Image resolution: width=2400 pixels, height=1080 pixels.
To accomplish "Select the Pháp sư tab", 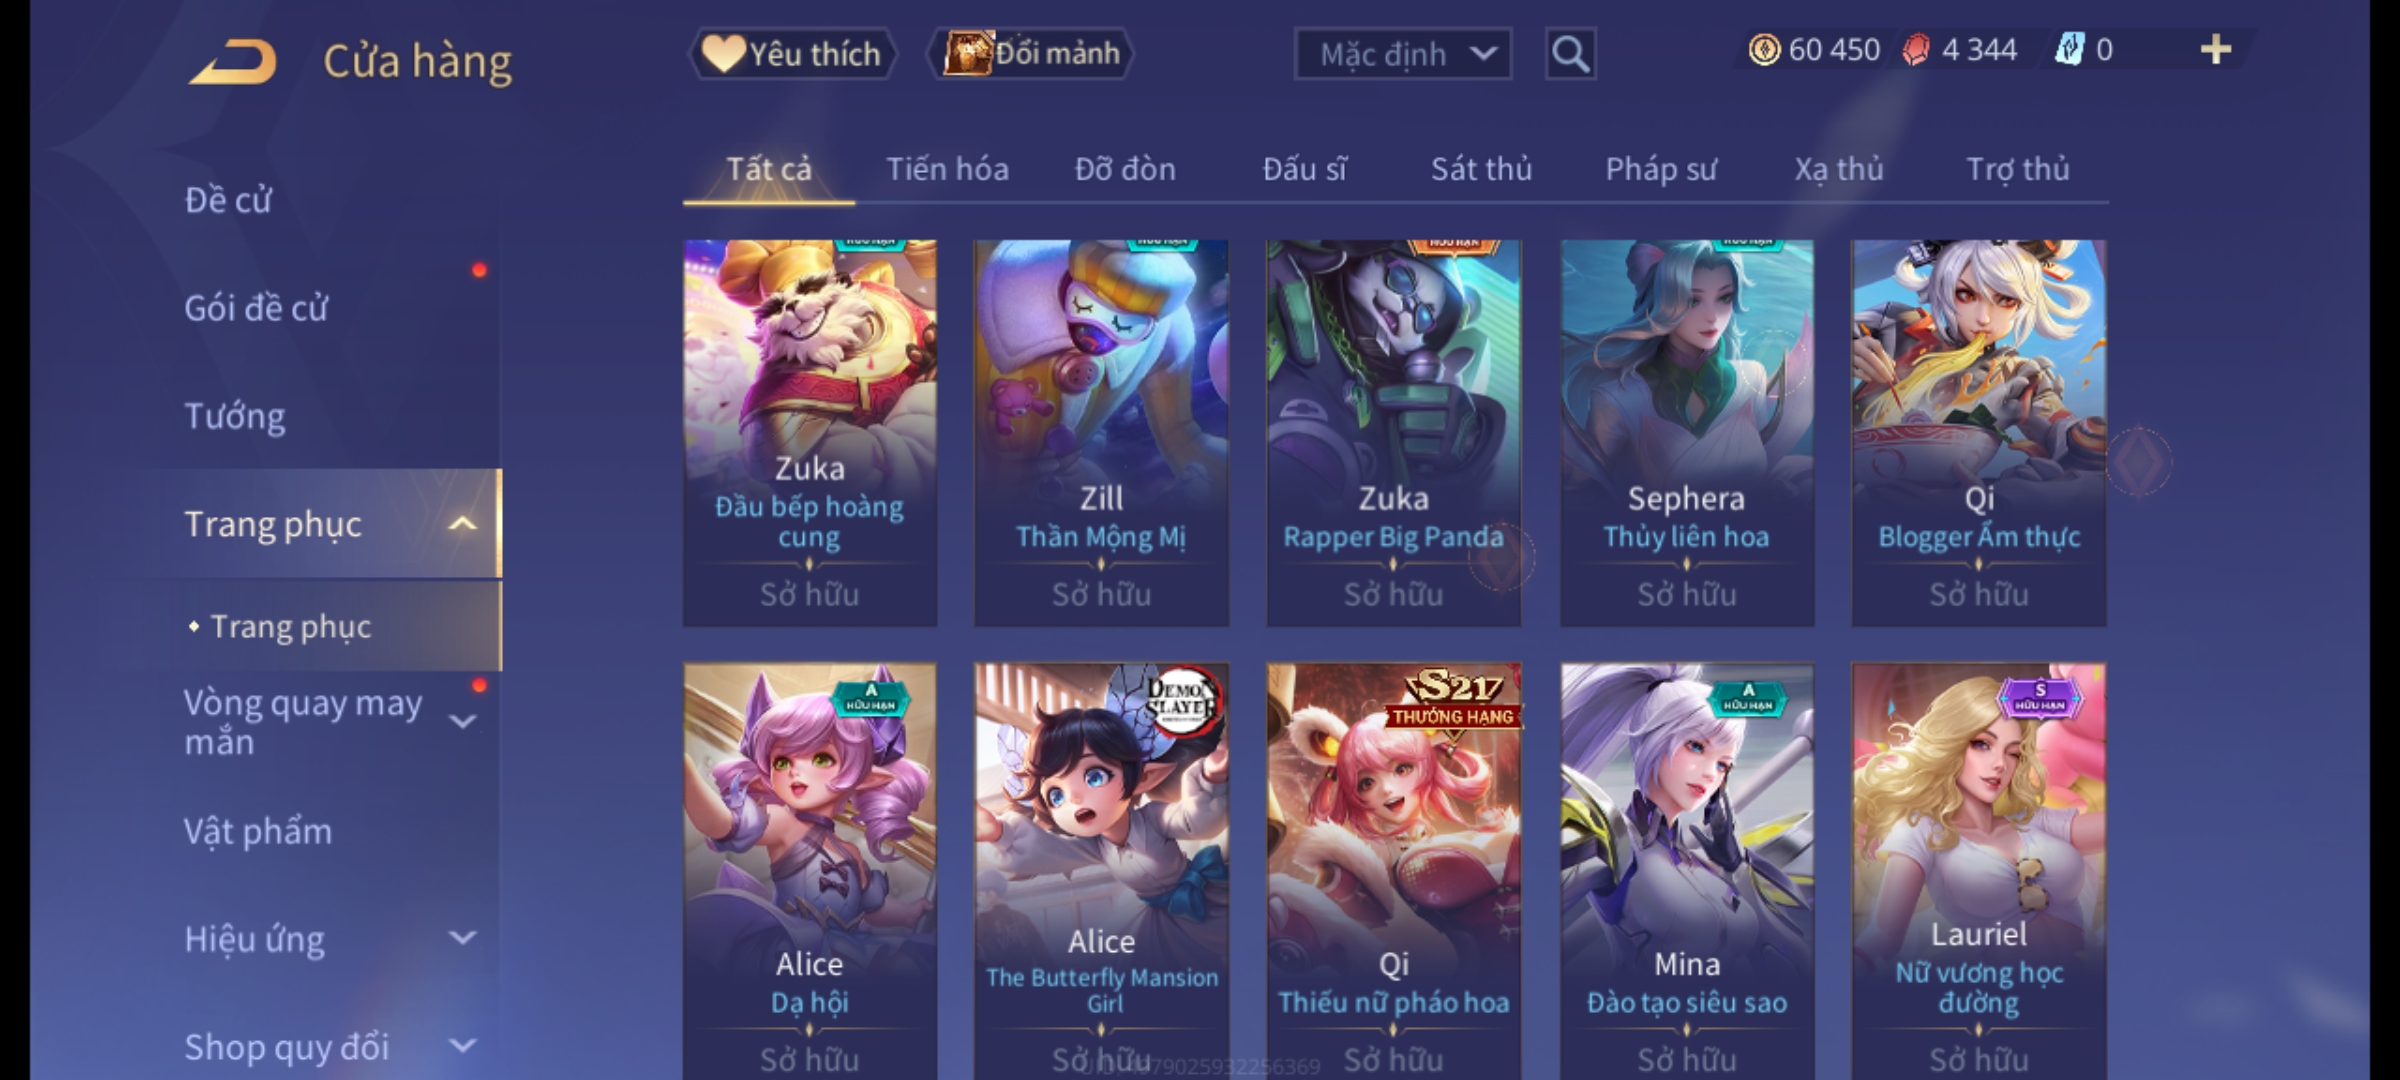I will 1661,169.
